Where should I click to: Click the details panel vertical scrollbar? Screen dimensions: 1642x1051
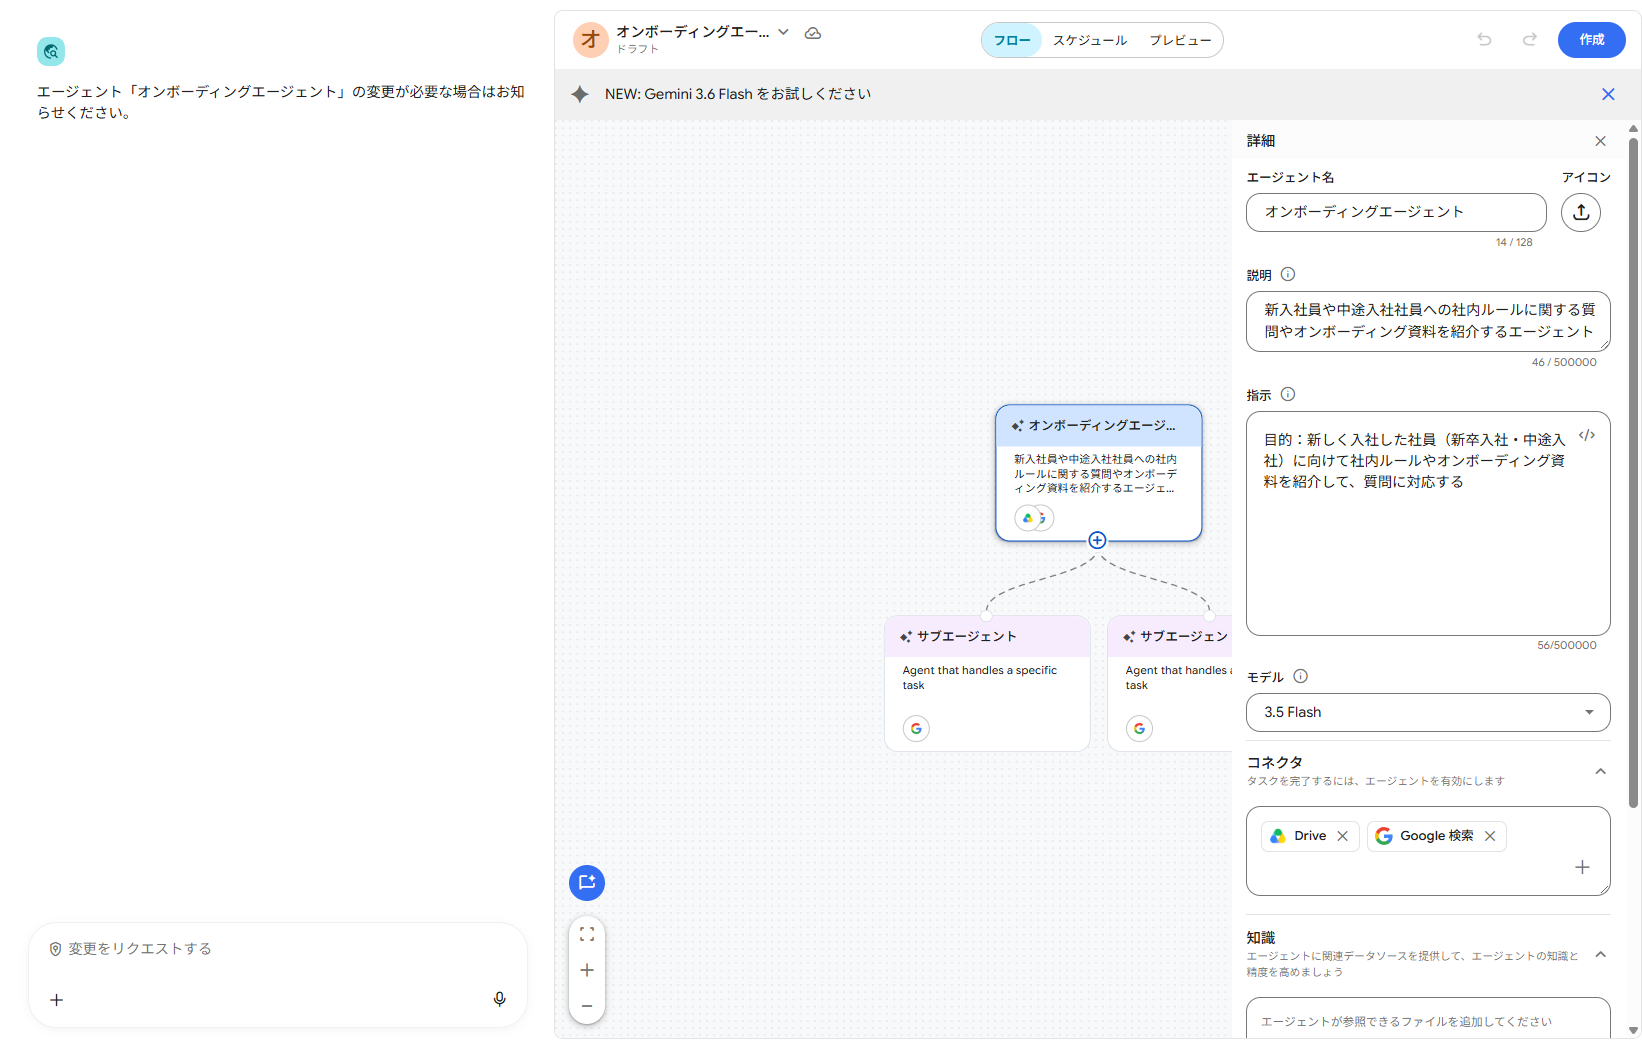pyautogui.click(x=1634, y=472)
